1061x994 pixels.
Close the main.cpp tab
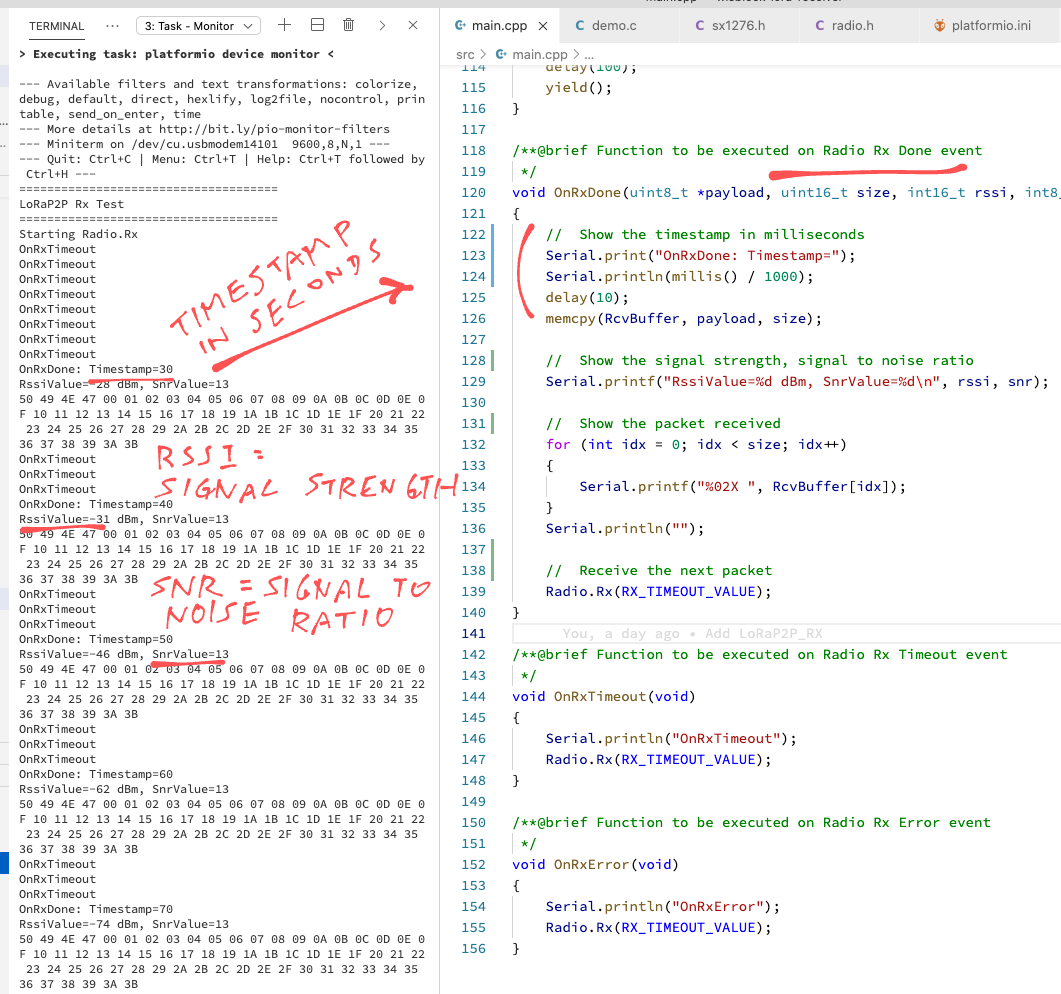pos(543,25)
